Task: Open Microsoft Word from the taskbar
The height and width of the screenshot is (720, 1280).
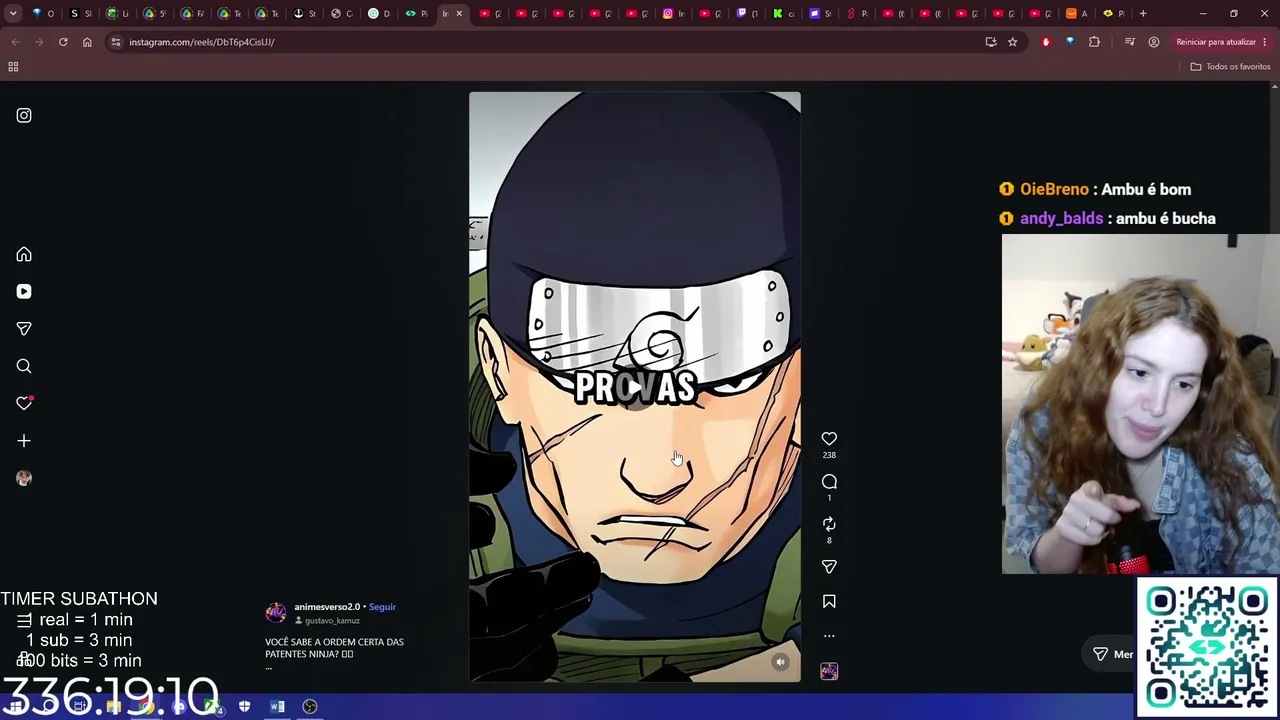Action: click(x=278, y=707)
